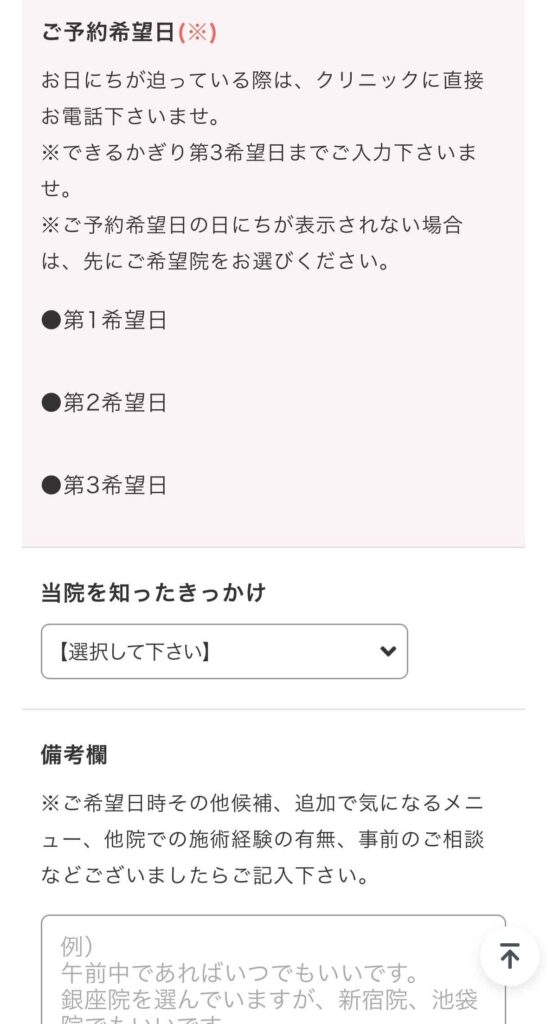Click the 当院を知ったきっかけ heading
Screen dimensions: 547x1024
click(x=153, y=593)
